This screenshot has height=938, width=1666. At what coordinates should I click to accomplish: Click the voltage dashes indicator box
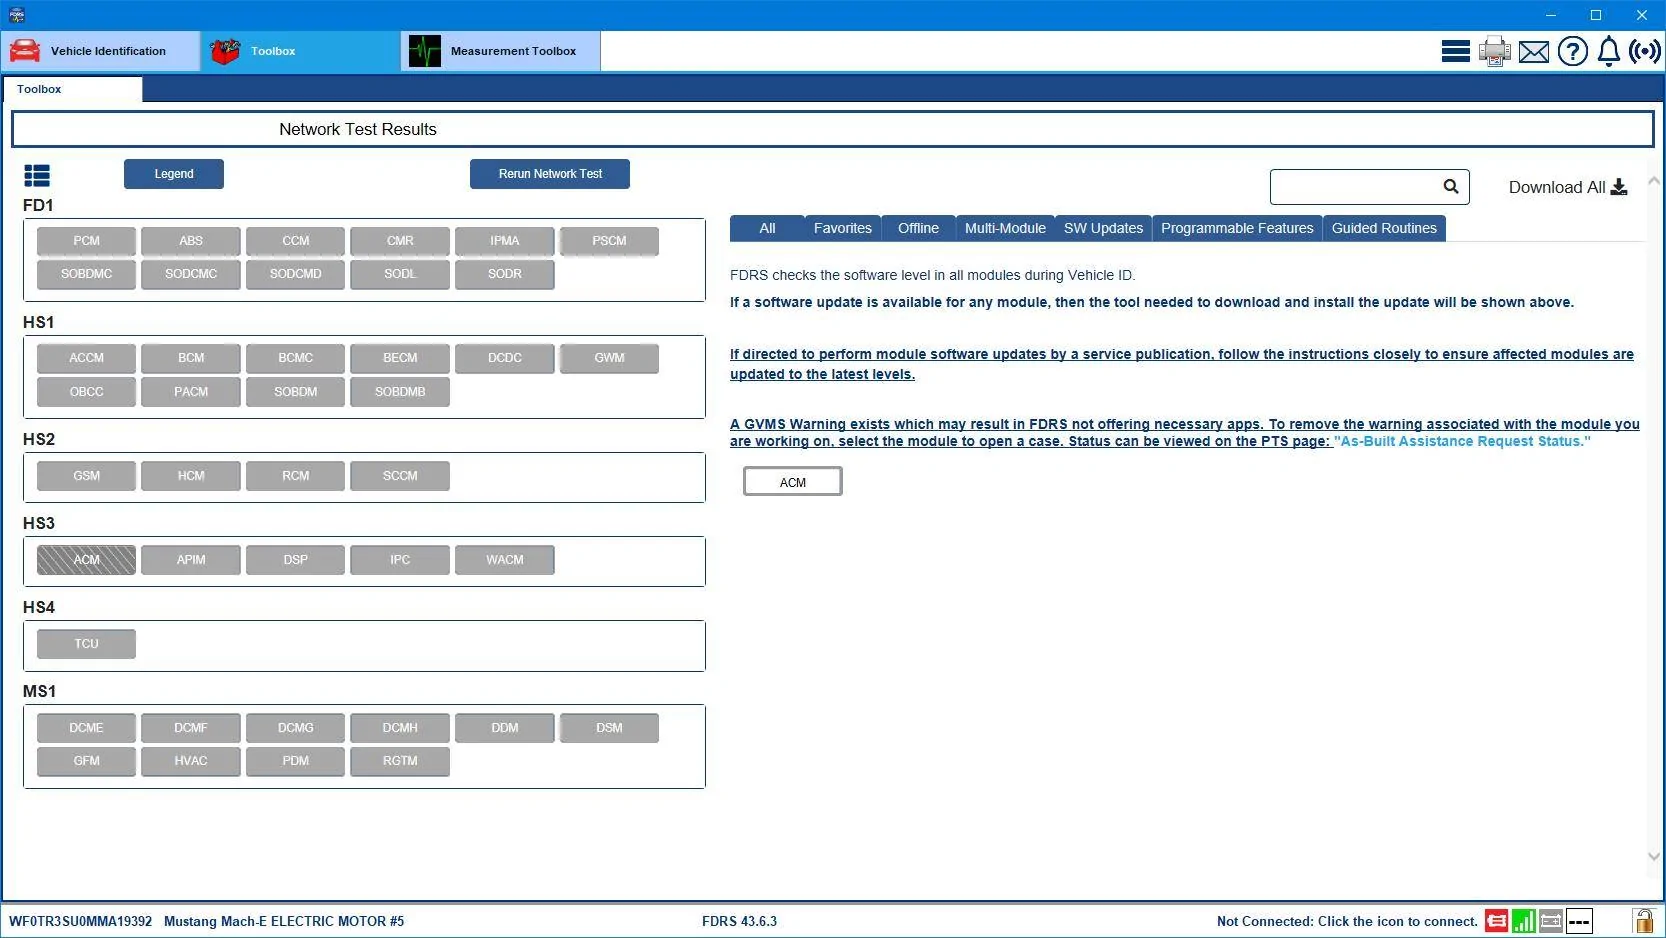tap(1579, 921)
